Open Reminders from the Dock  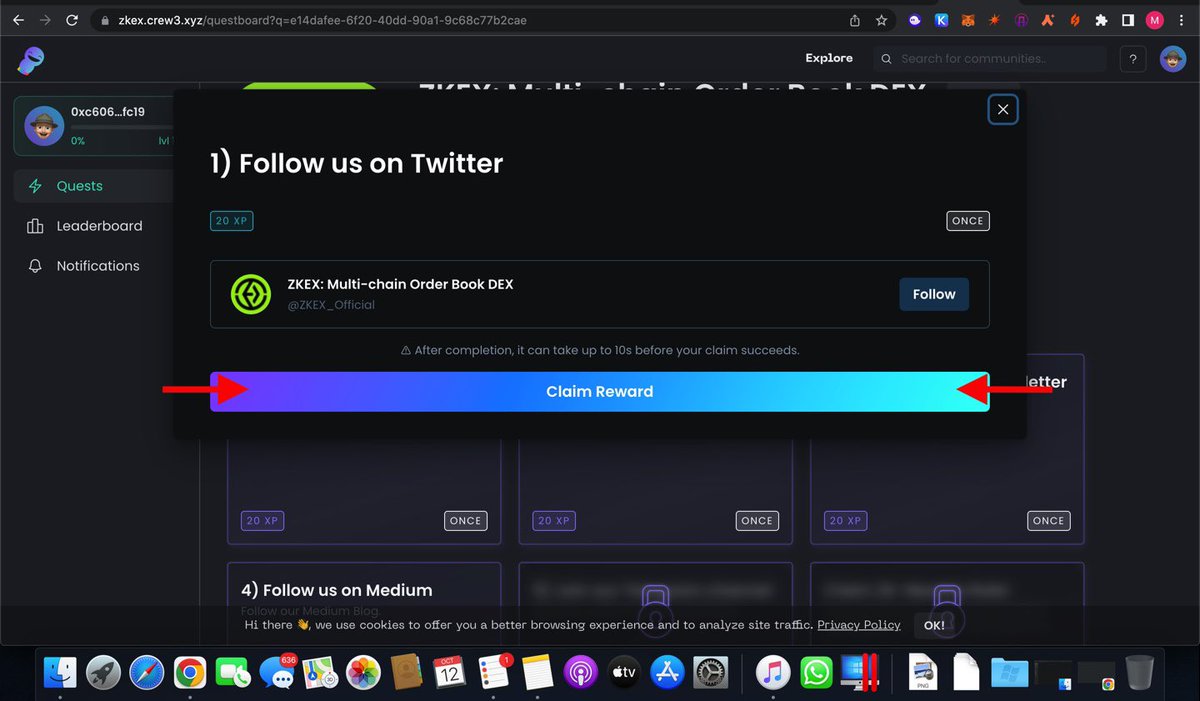click(494, 672)
